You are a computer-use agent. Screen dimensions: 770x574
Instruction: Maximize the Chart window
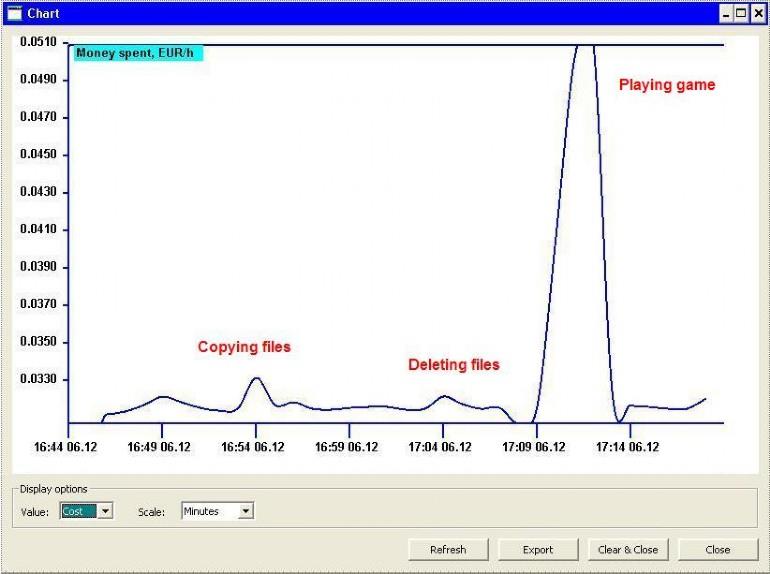click(x=741, y=14)
